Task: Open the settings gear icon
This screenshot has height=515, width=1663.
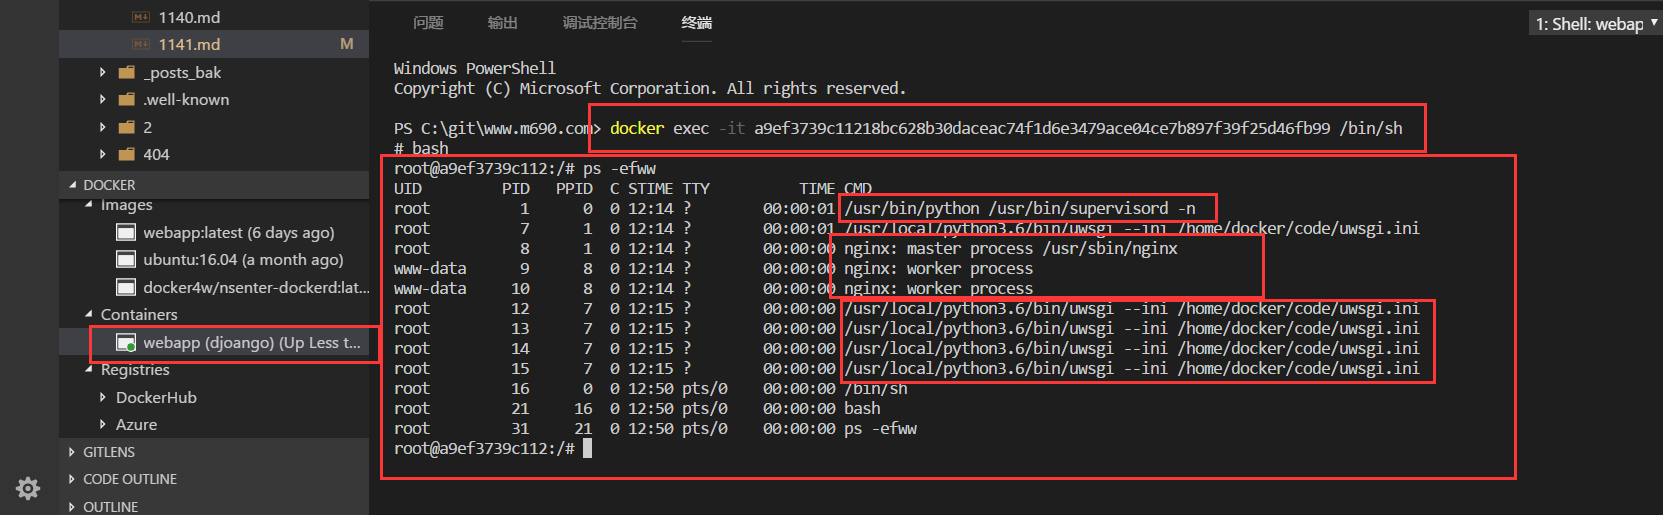Action: 28,488
